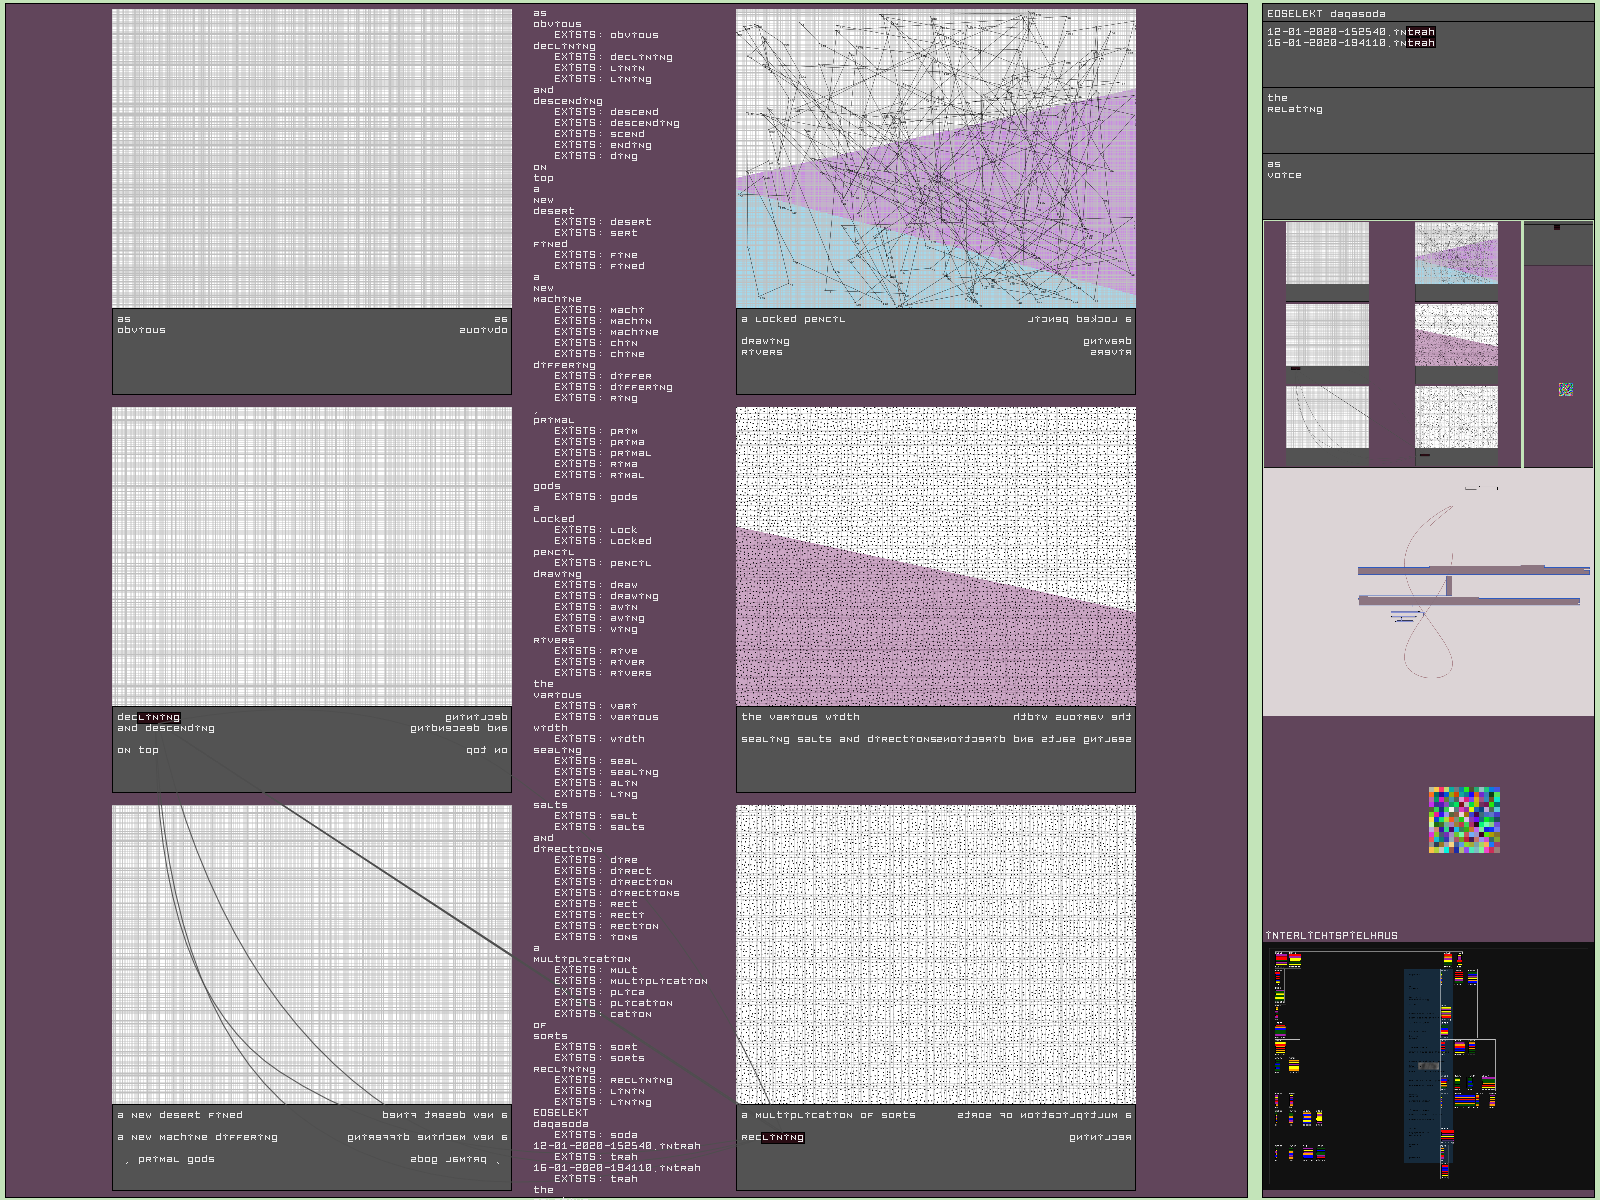The image size is (1600, 1200).
Task: Select the dotted purple wedge thumbnail
Action: pyautogui.click(x=1456, y=335)
